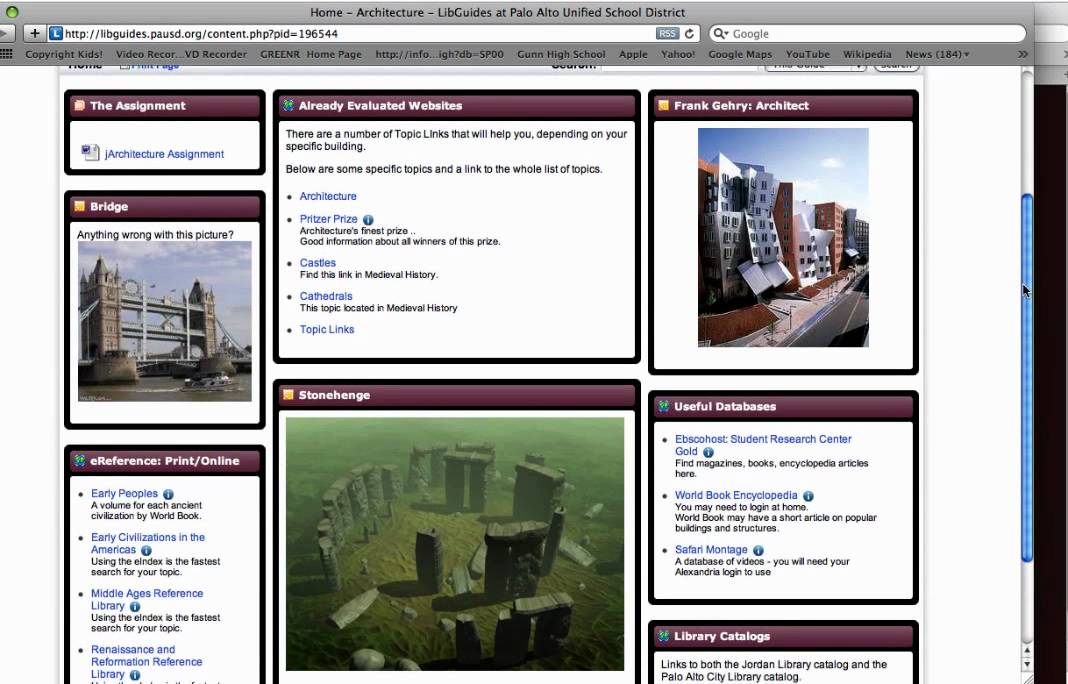The height and width of the screenshot is (684, 1068).
Task: Click the info icon beside Early Peoples
Action: pos(168,494)
